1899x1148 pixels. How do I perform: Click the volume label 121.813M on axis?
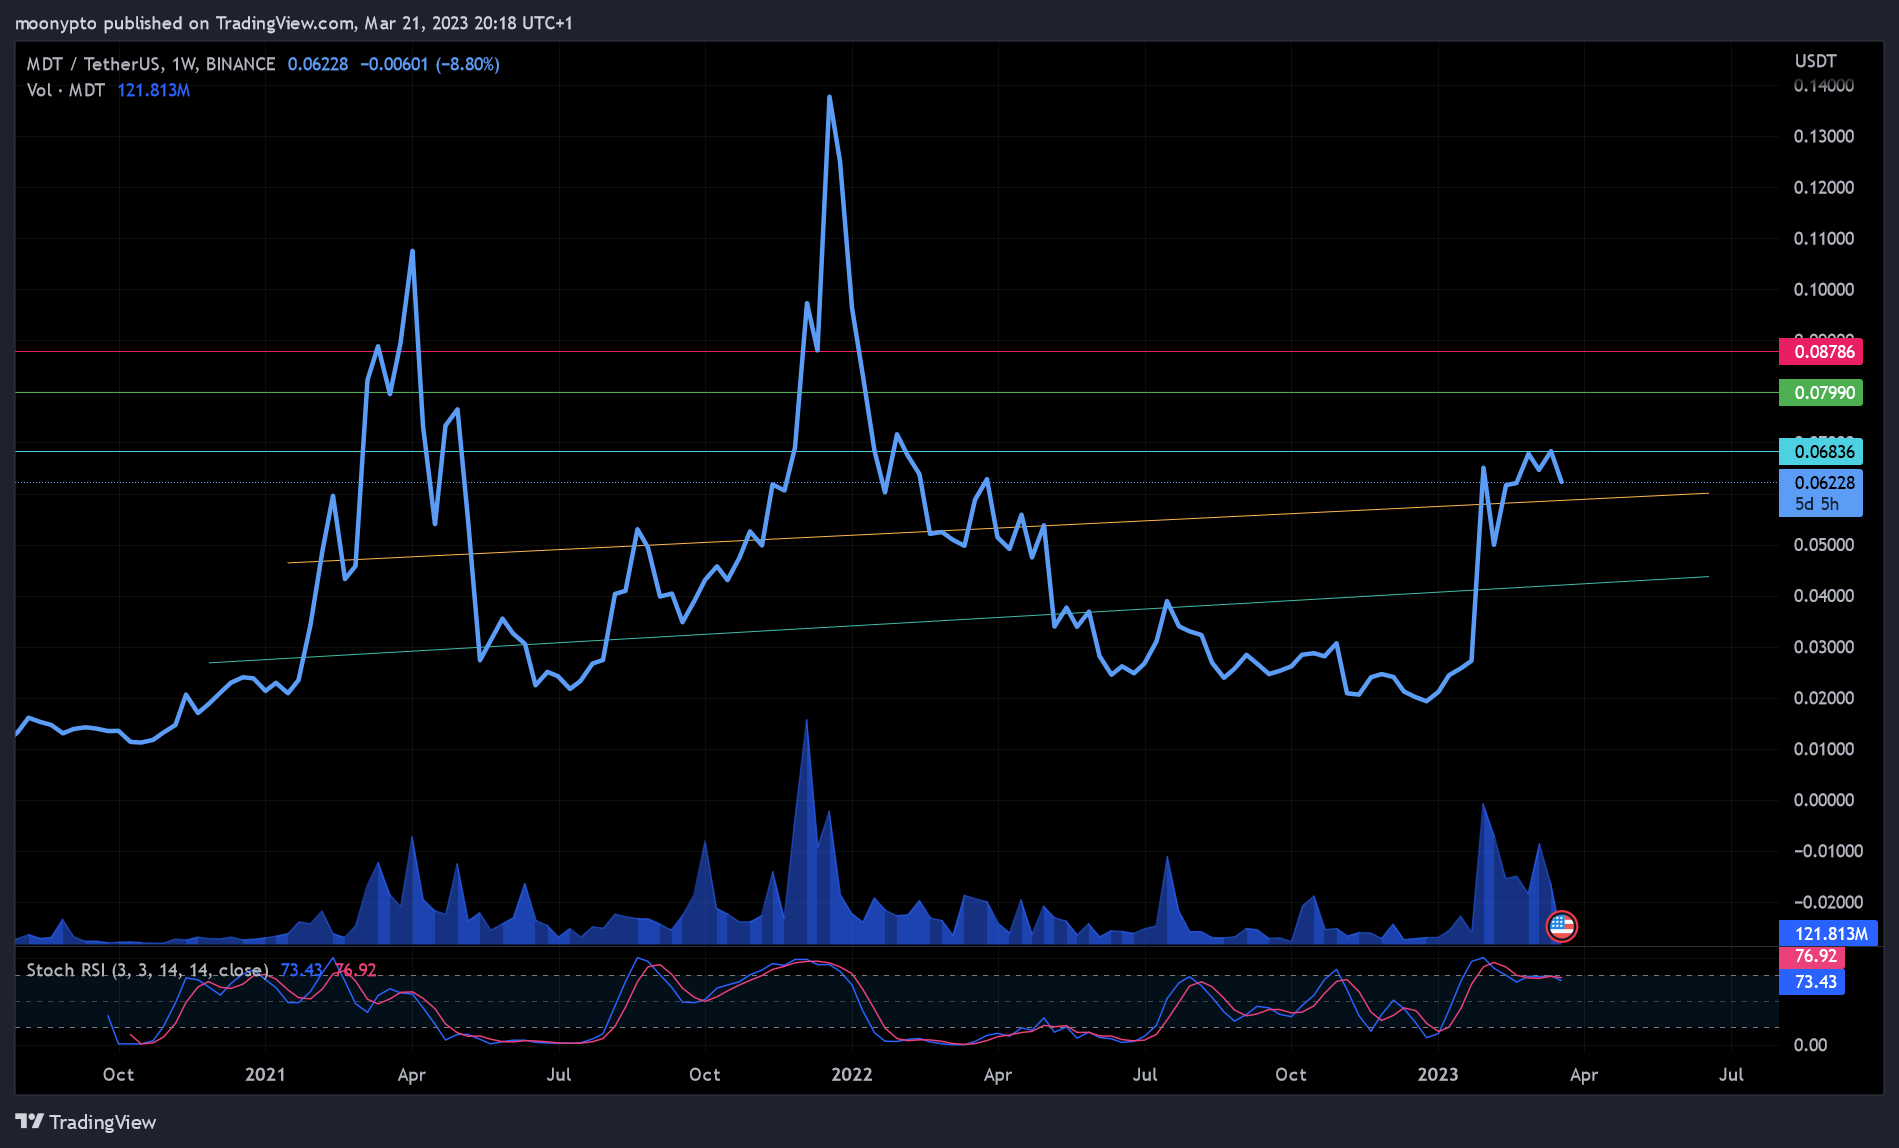pyautogui.click(x=1830, y=934)
